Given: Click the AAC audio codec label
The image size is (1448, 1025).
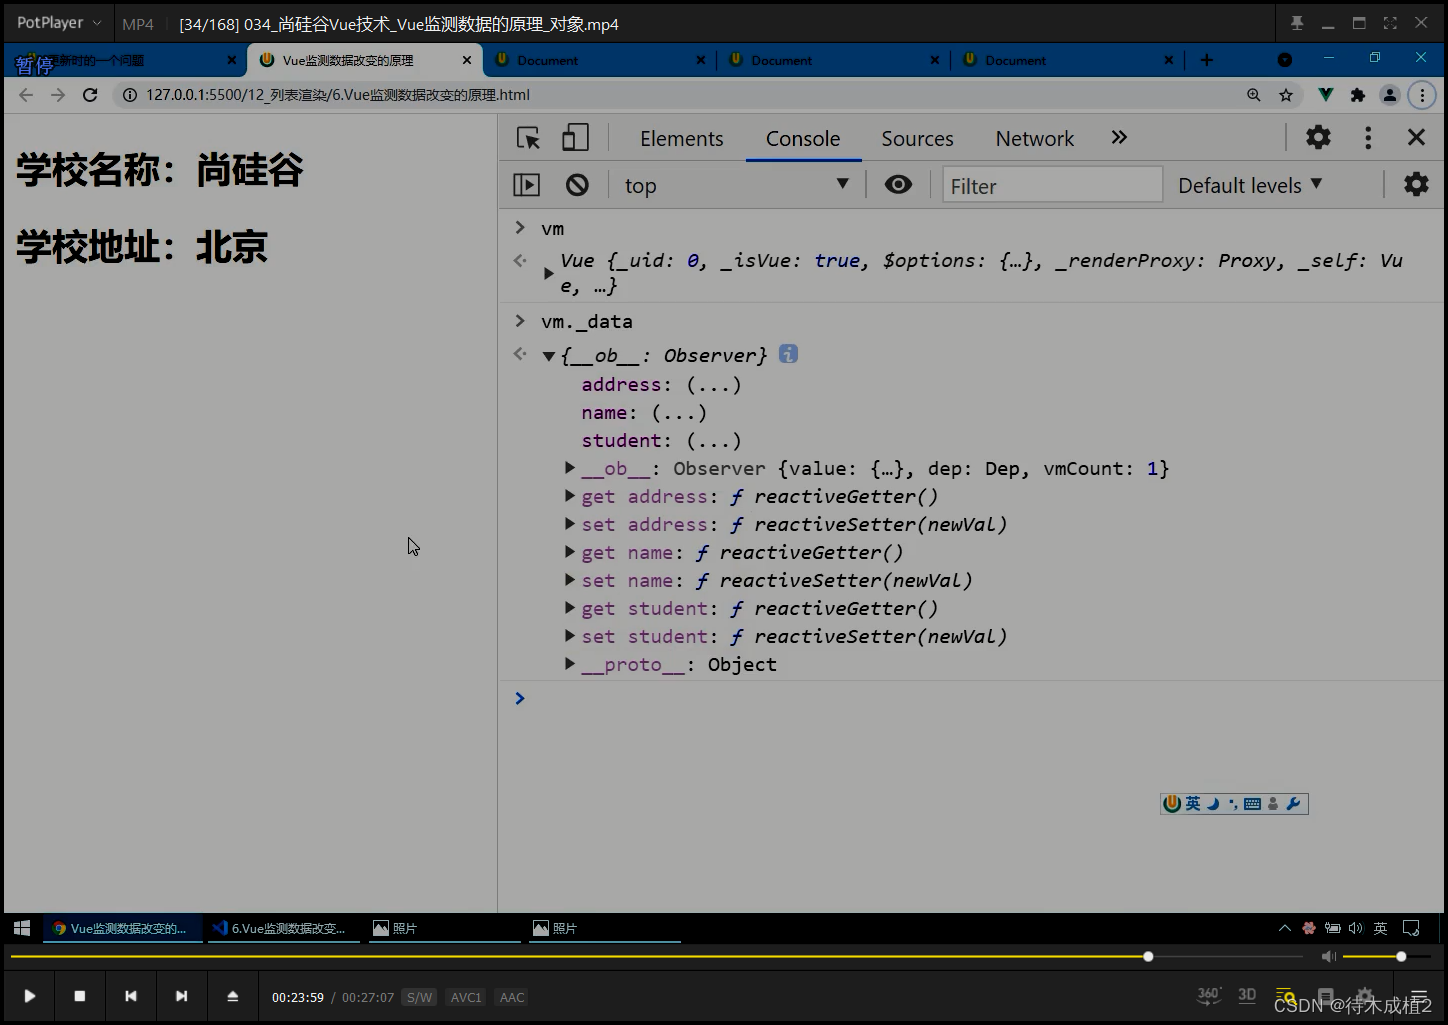Looking at the screenshot, I should coord(512,997).
